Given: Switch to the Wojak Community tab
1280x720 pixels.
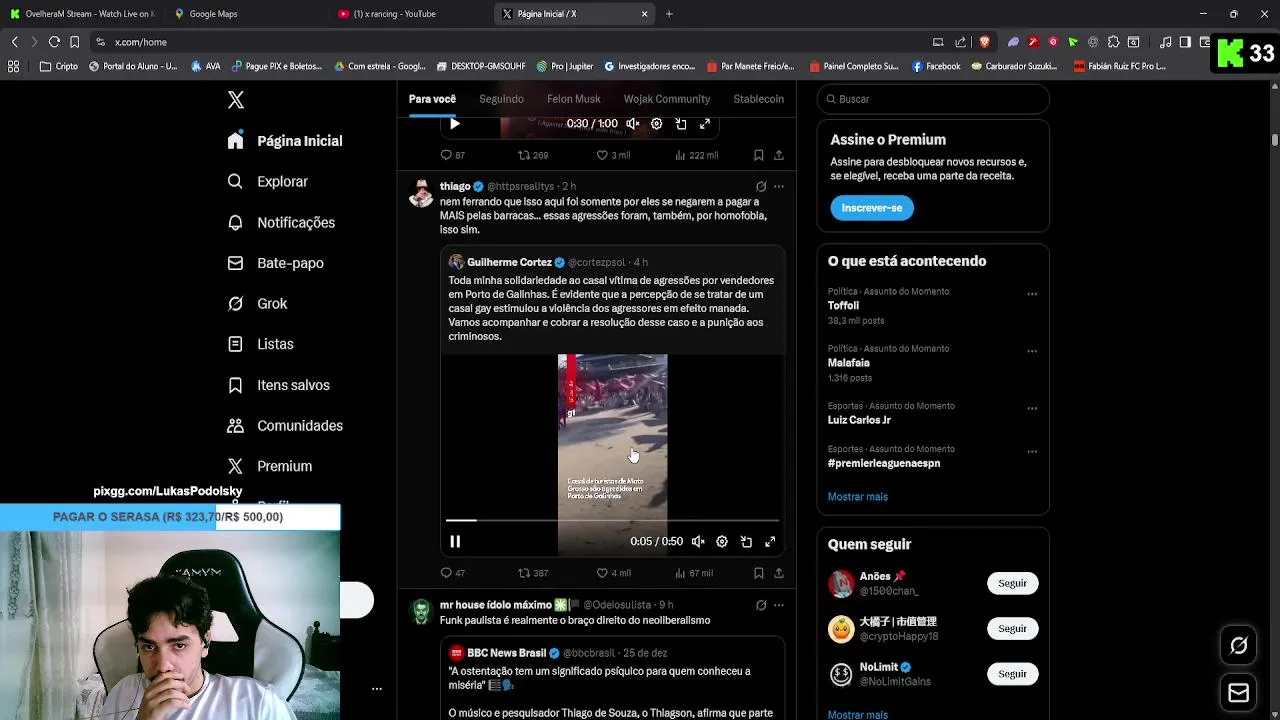Looking at the screenshot, I should (667, 99).
